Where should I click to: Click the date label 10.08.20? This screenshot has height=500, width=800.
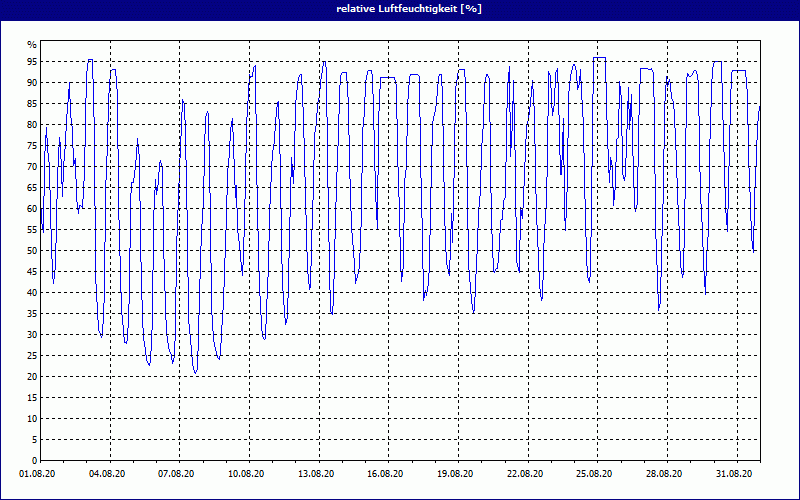(246, 474)
